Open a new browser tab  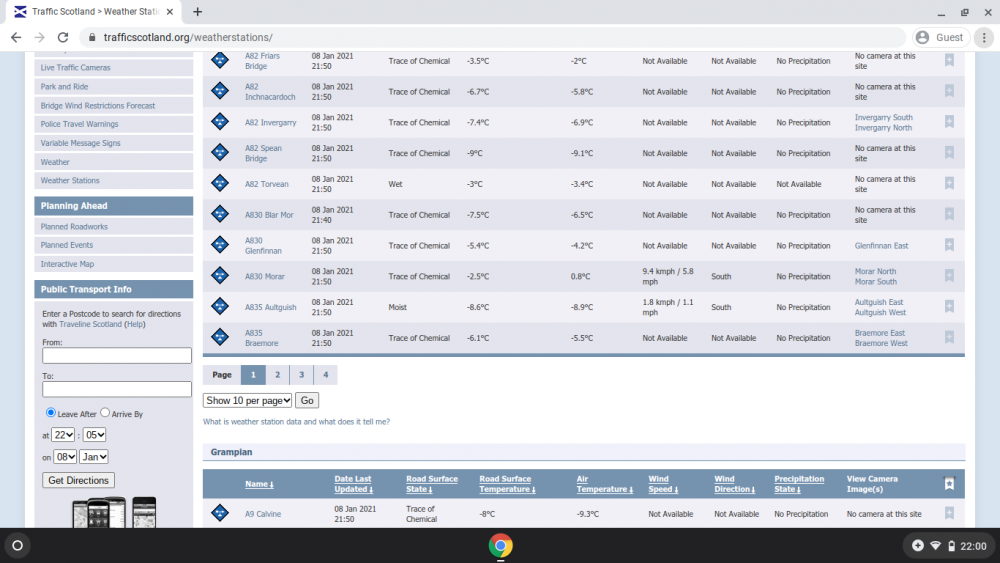tap(198, 11)
